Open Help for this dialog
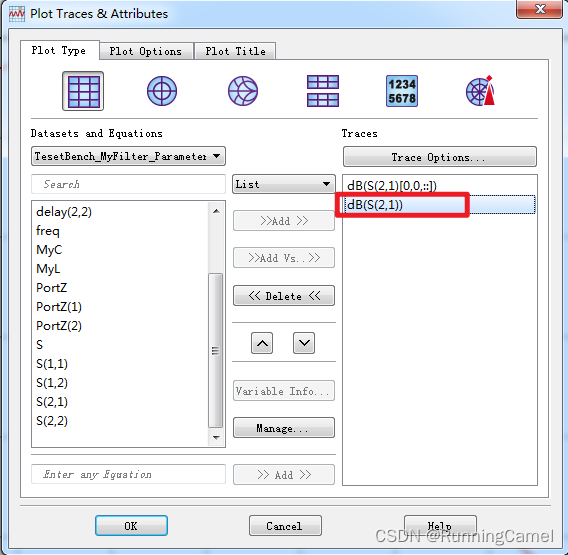 (x=440, y=526)
